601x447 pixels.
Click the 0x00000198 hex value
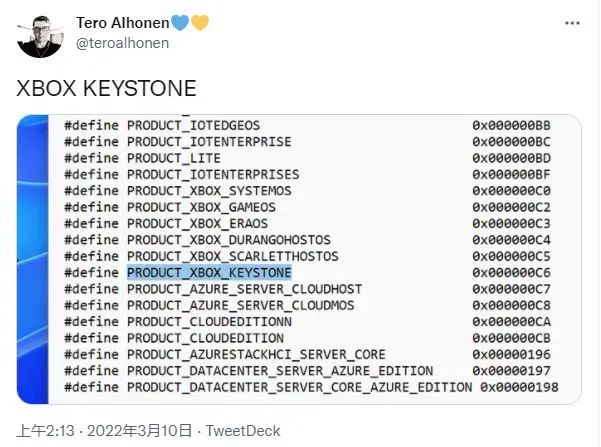click(519, 387)
